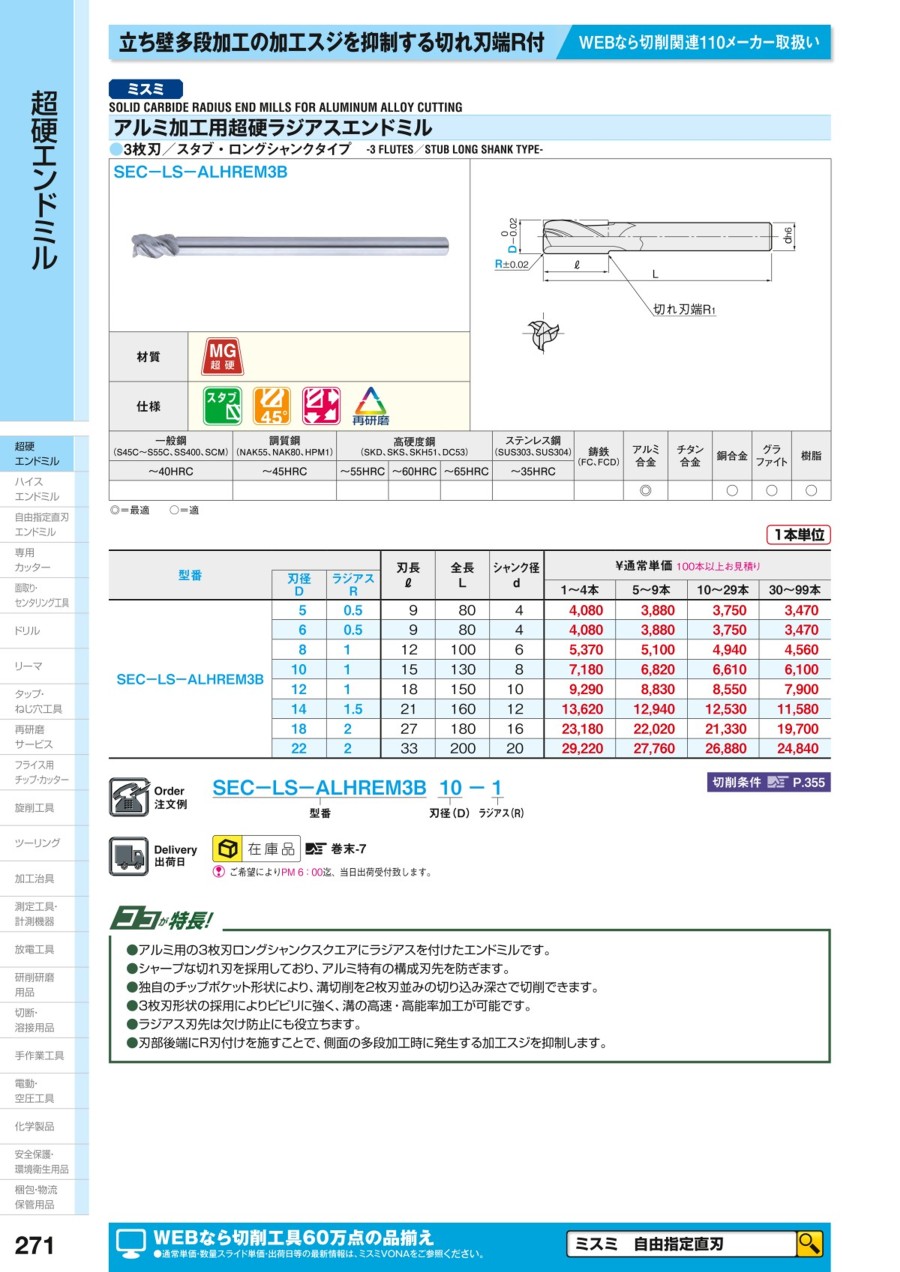Image resolution: width=900 pixels, height=1272 pixels.
Task: Click the 切削条件 P.355 reference link
Action: click(768, 782)
